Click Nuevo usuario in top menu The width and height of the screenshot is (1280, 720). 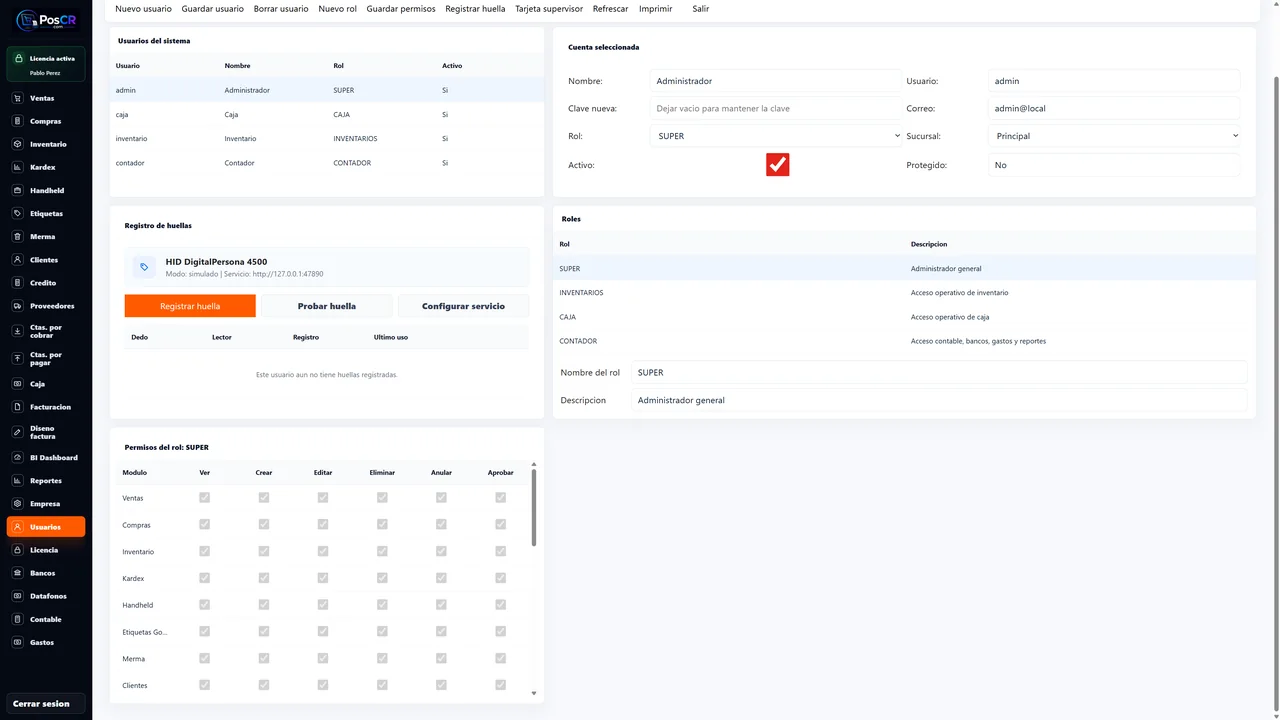click(143, 8)
